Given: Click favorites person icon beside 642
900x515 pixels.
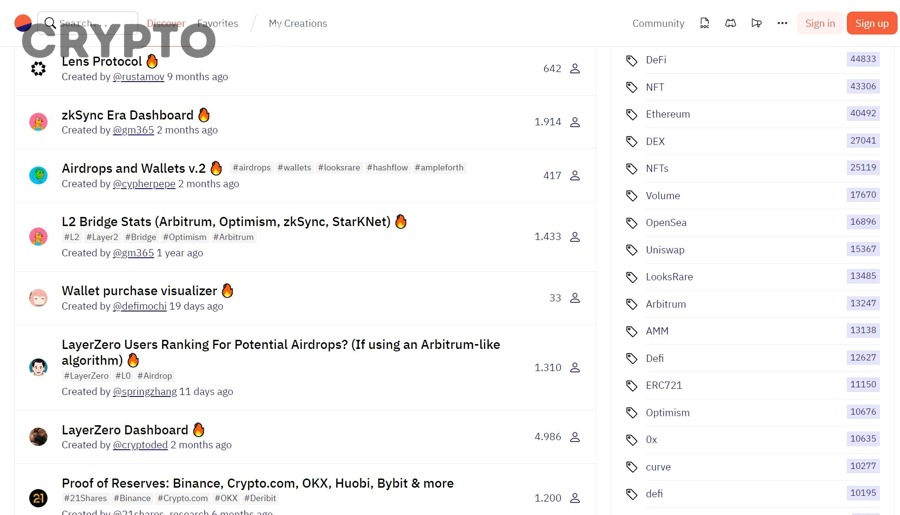Looking at the screenshot, I should (x=575, y=69).
